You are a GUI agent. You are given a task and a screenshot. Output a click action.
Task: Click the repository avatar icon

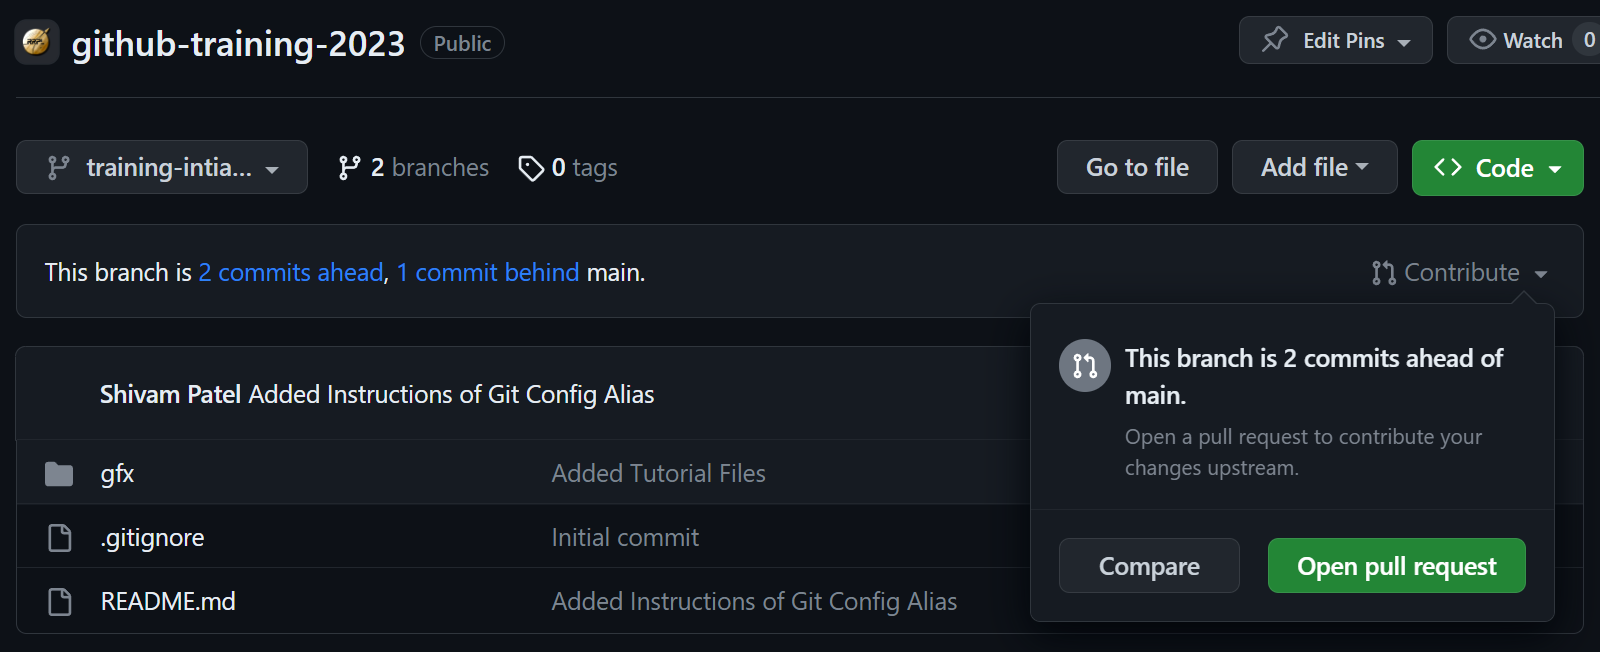(x=36, y=42)
